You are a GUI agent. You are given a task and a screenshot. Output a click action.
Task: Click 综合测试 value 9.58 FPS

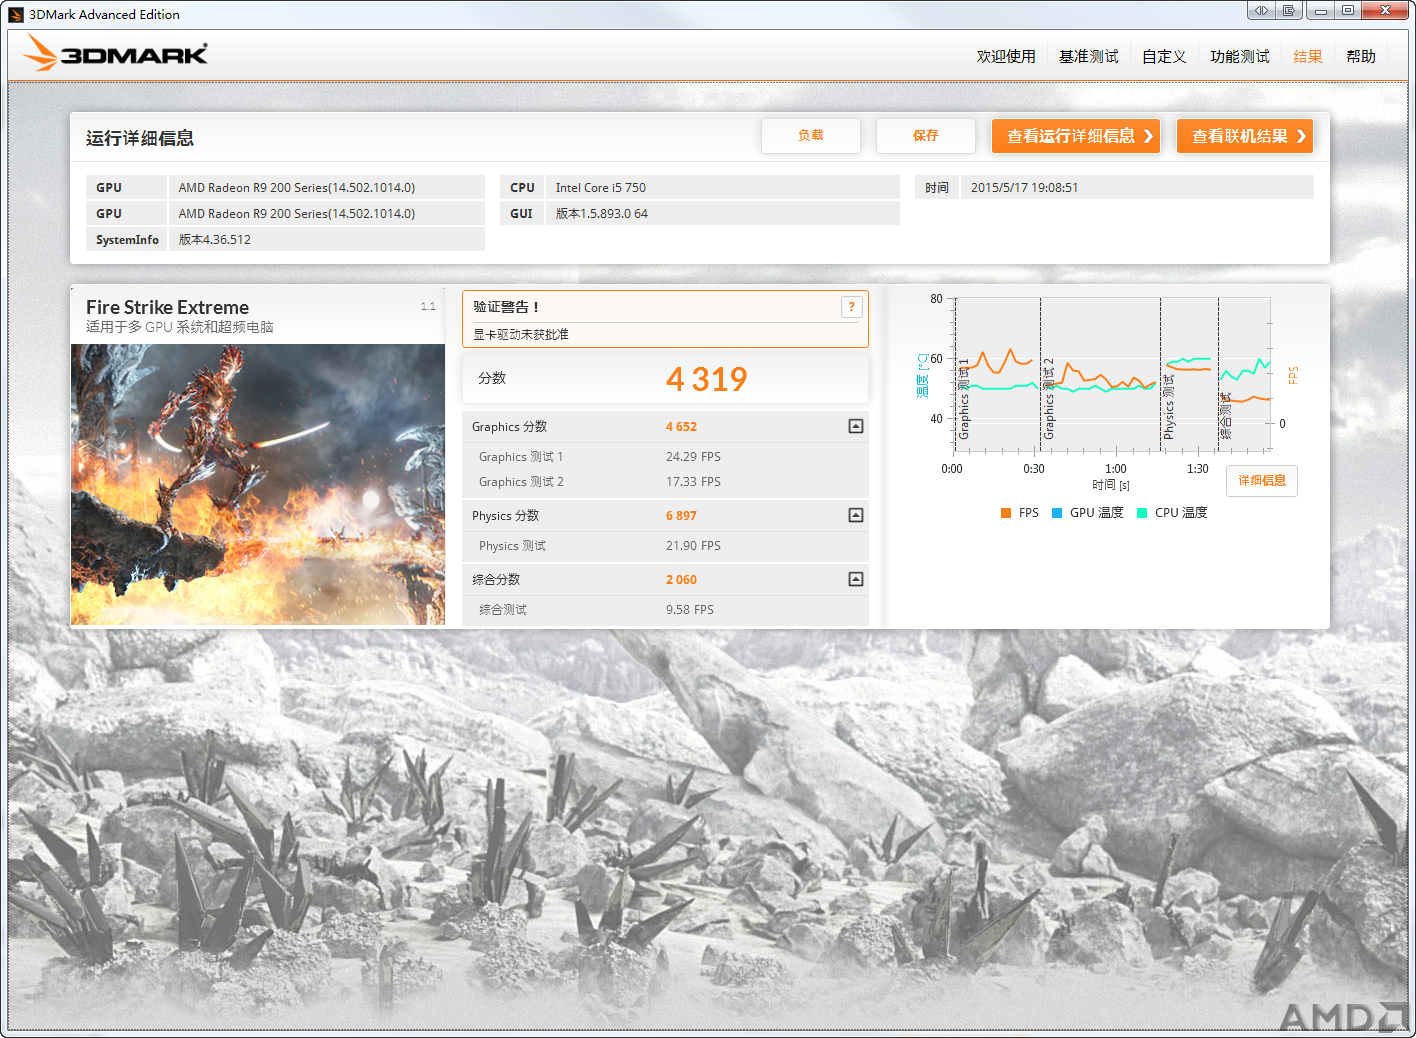coord(690,610)
